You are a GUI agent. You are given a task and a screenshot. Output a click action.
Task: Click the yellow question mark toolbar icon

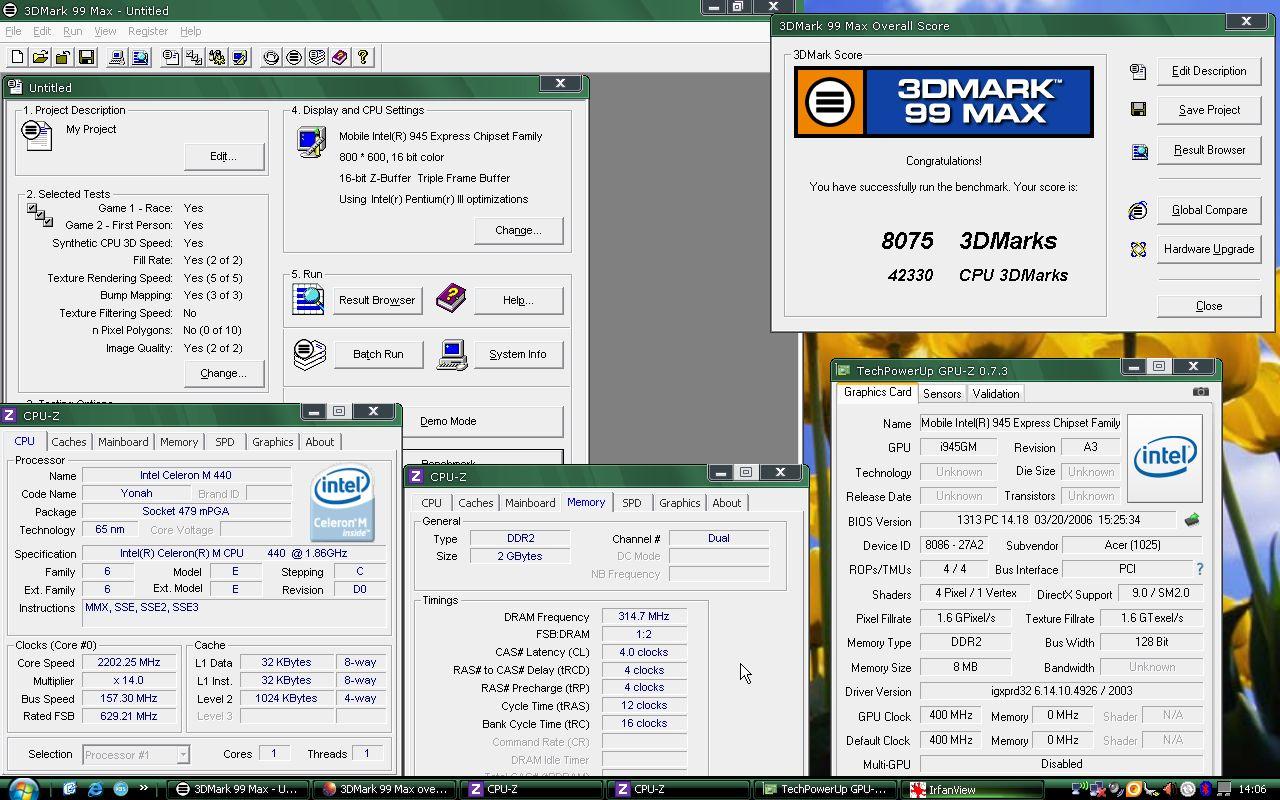pos(363,58)
